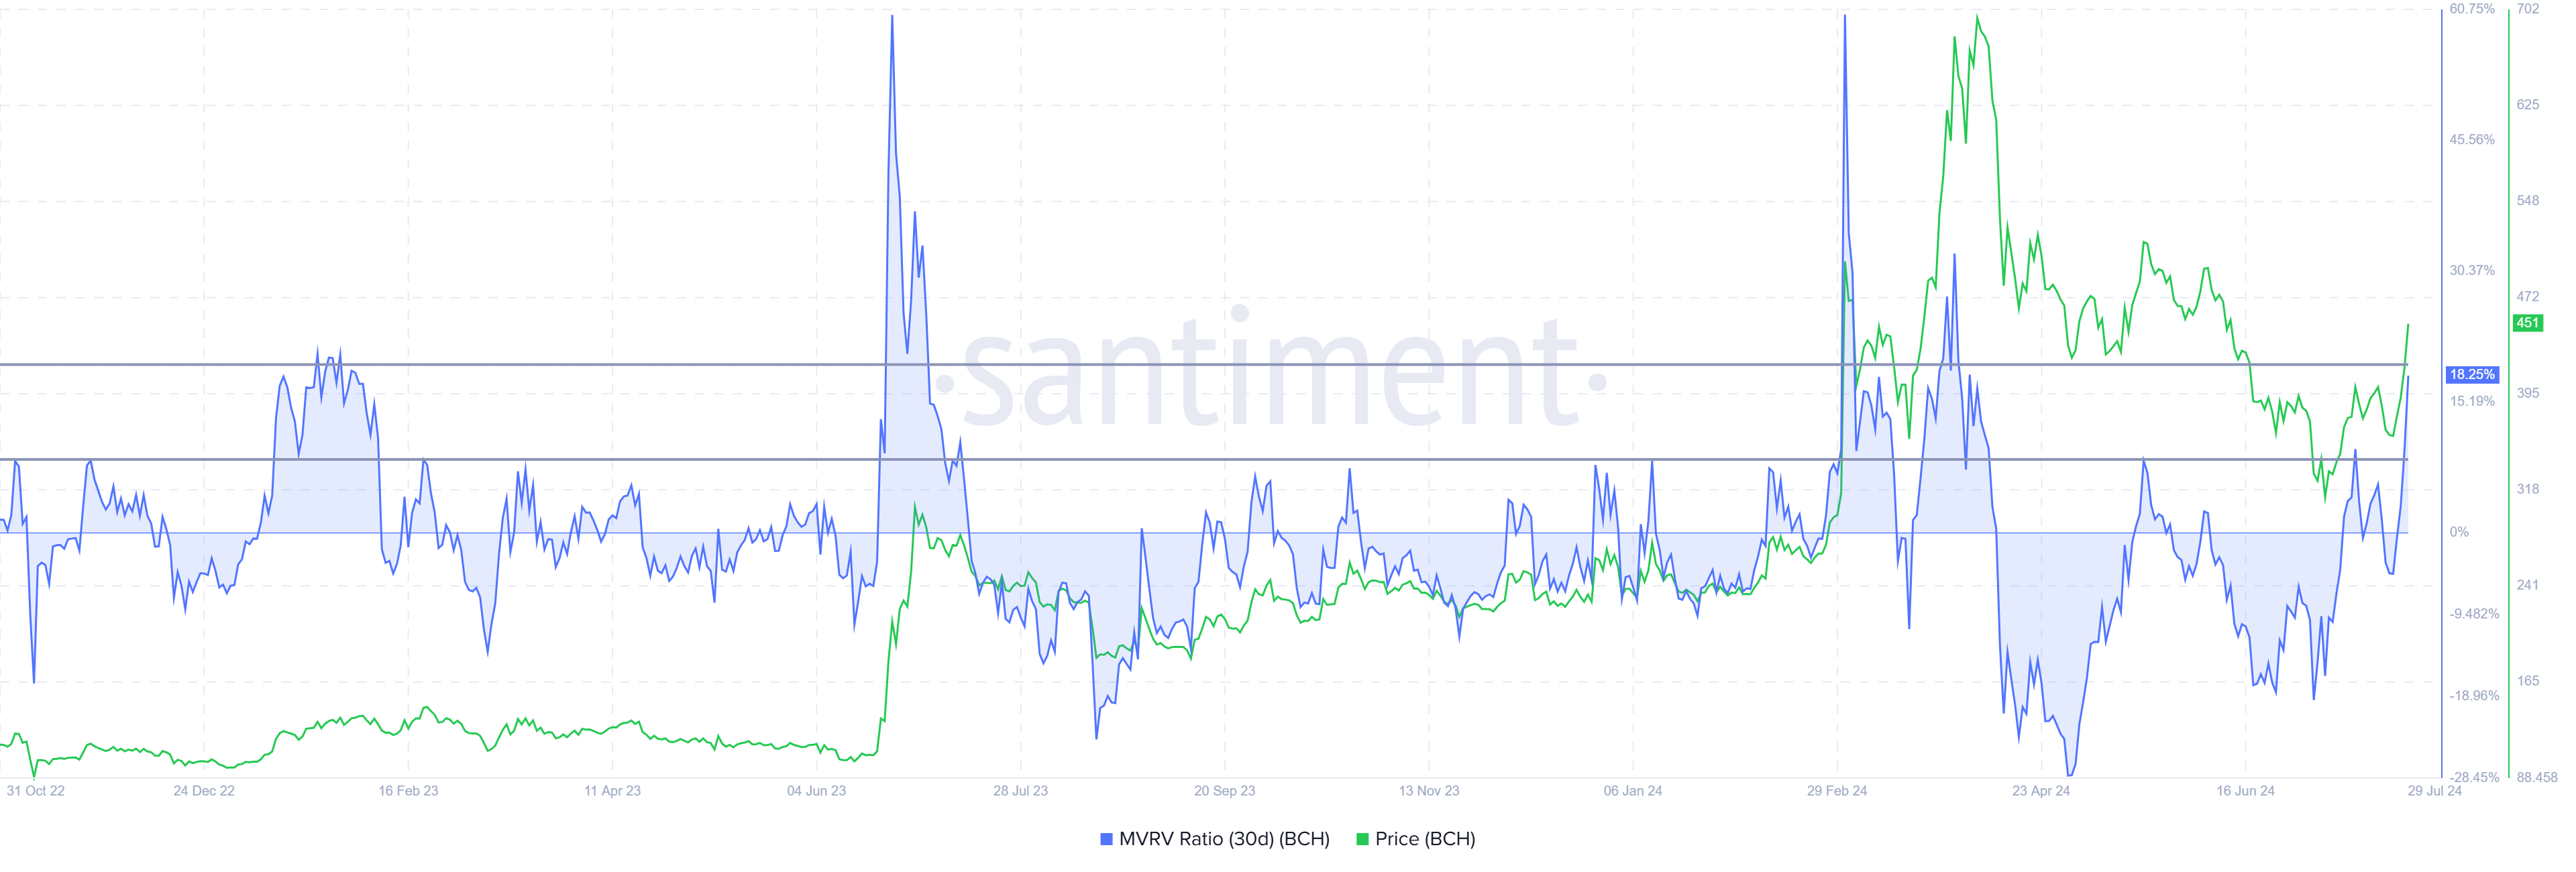This screenshot has width=2576, height=872.
Task: Select the 16 Feb 23 date label
Action: (x=408, y=791)
